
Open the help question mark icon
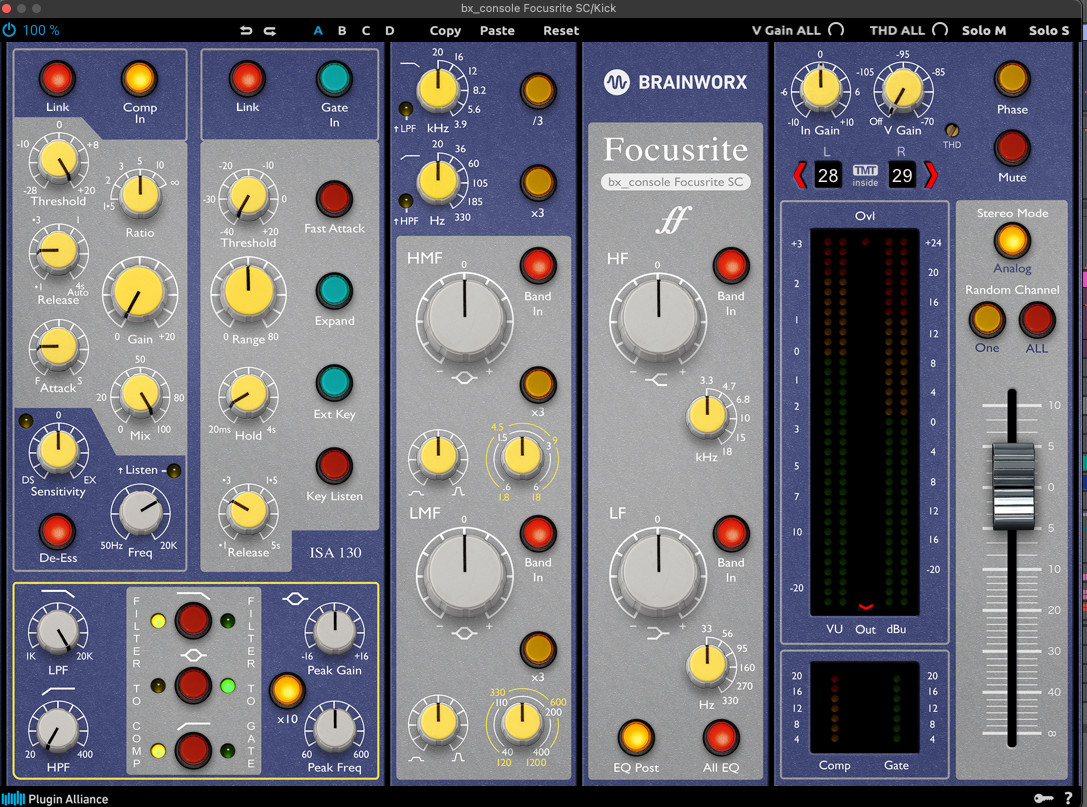point(1068,799)
